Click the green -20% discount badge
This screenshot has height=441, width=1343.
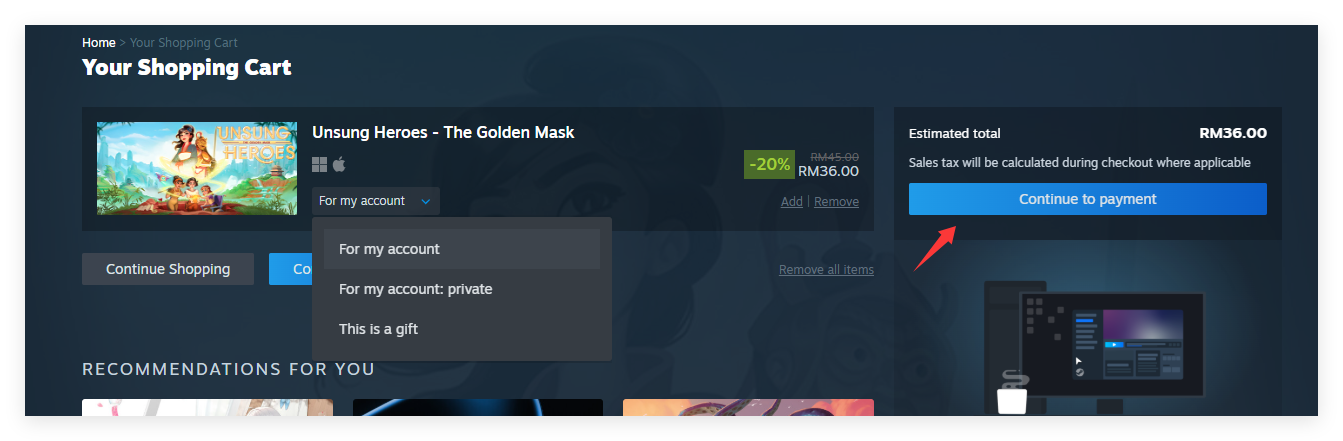pos(769,164)
